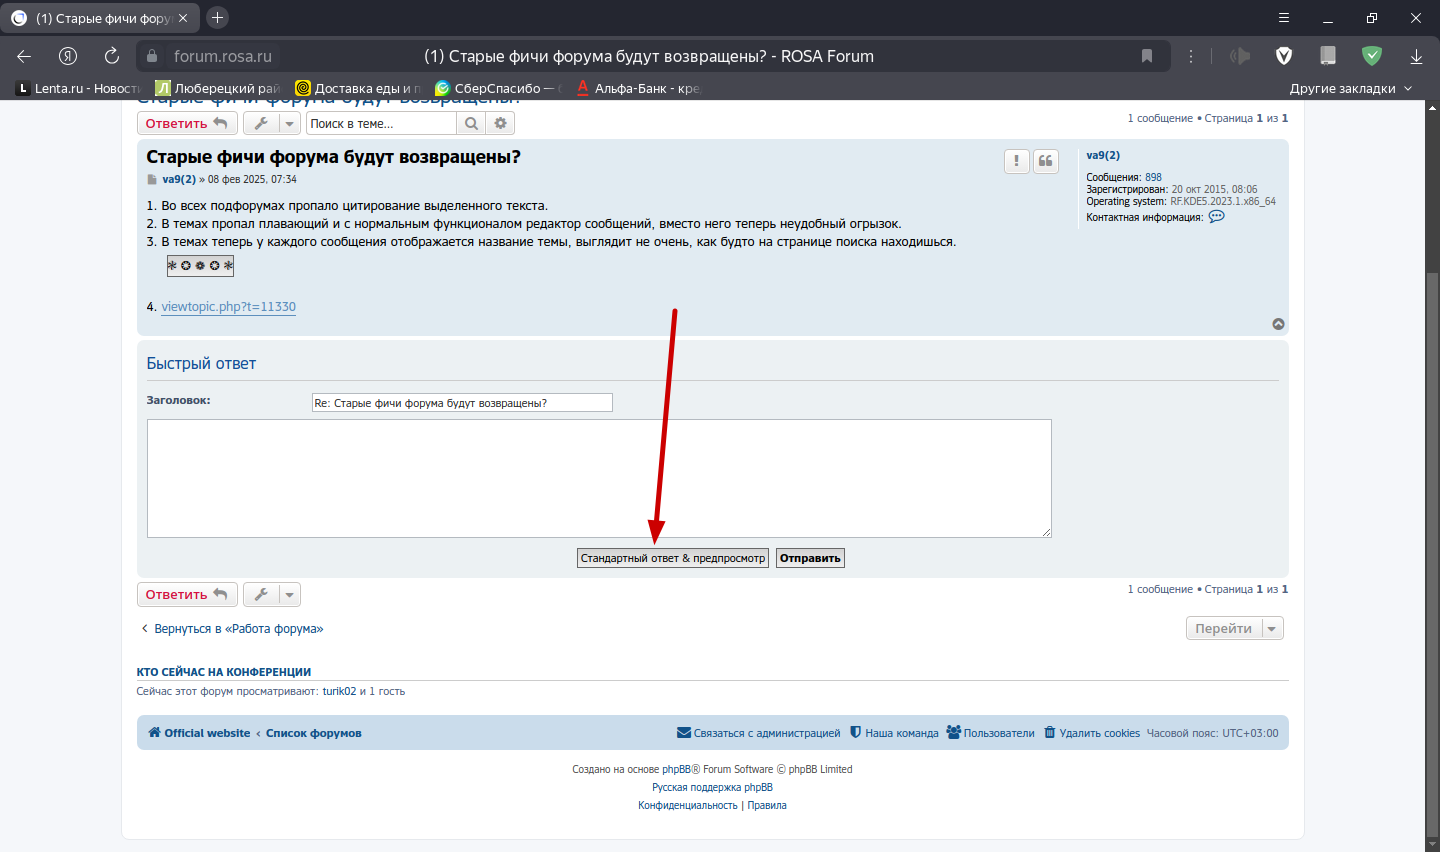Image resolution: width=1440 pixels, height=852 pixels.
Task: Go back via Вернуться в «Работа форума»
Action: [232, 629]
